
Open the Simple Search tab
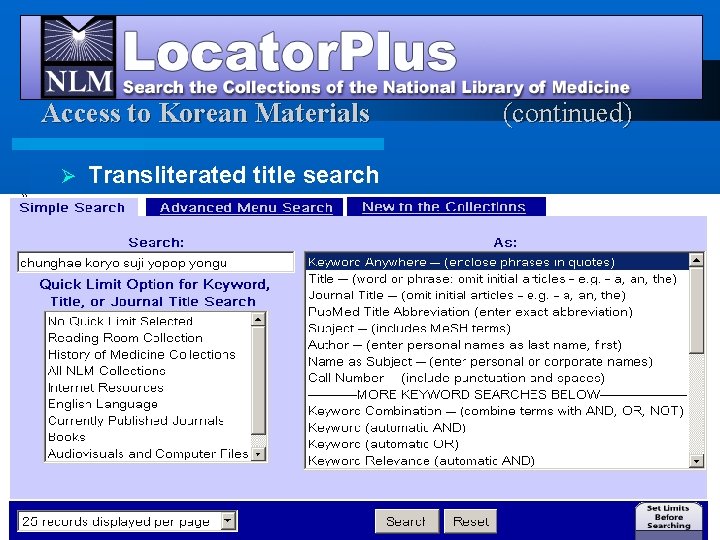(x=72, y=208)
